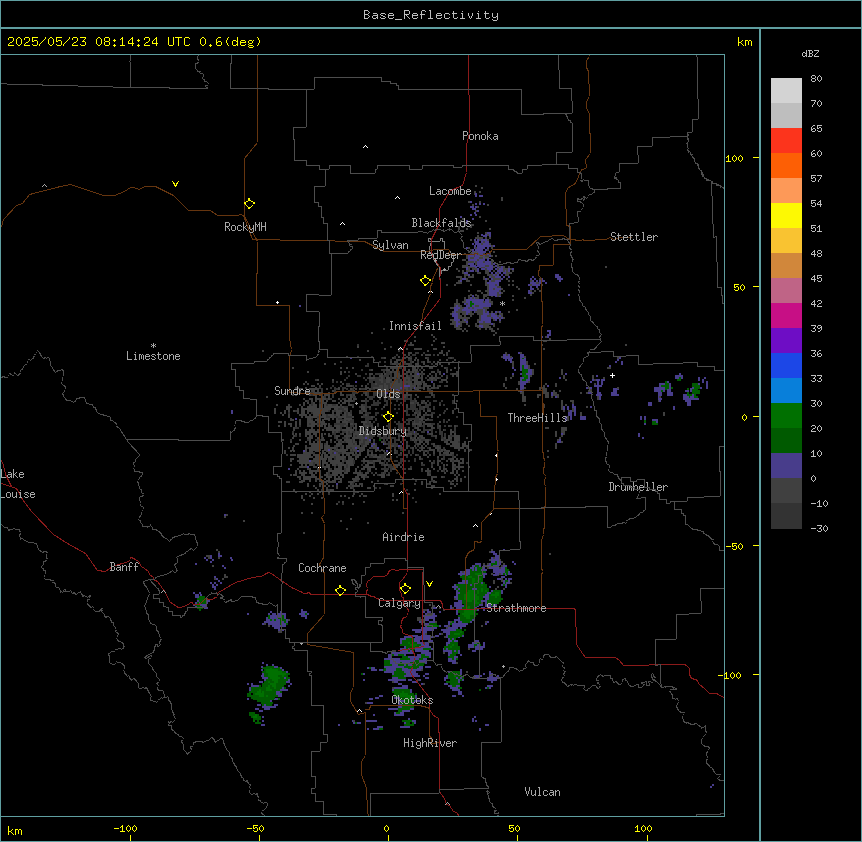Click the Didsbury town label
This screenshot has width=862, height=842.
[383, 431]
